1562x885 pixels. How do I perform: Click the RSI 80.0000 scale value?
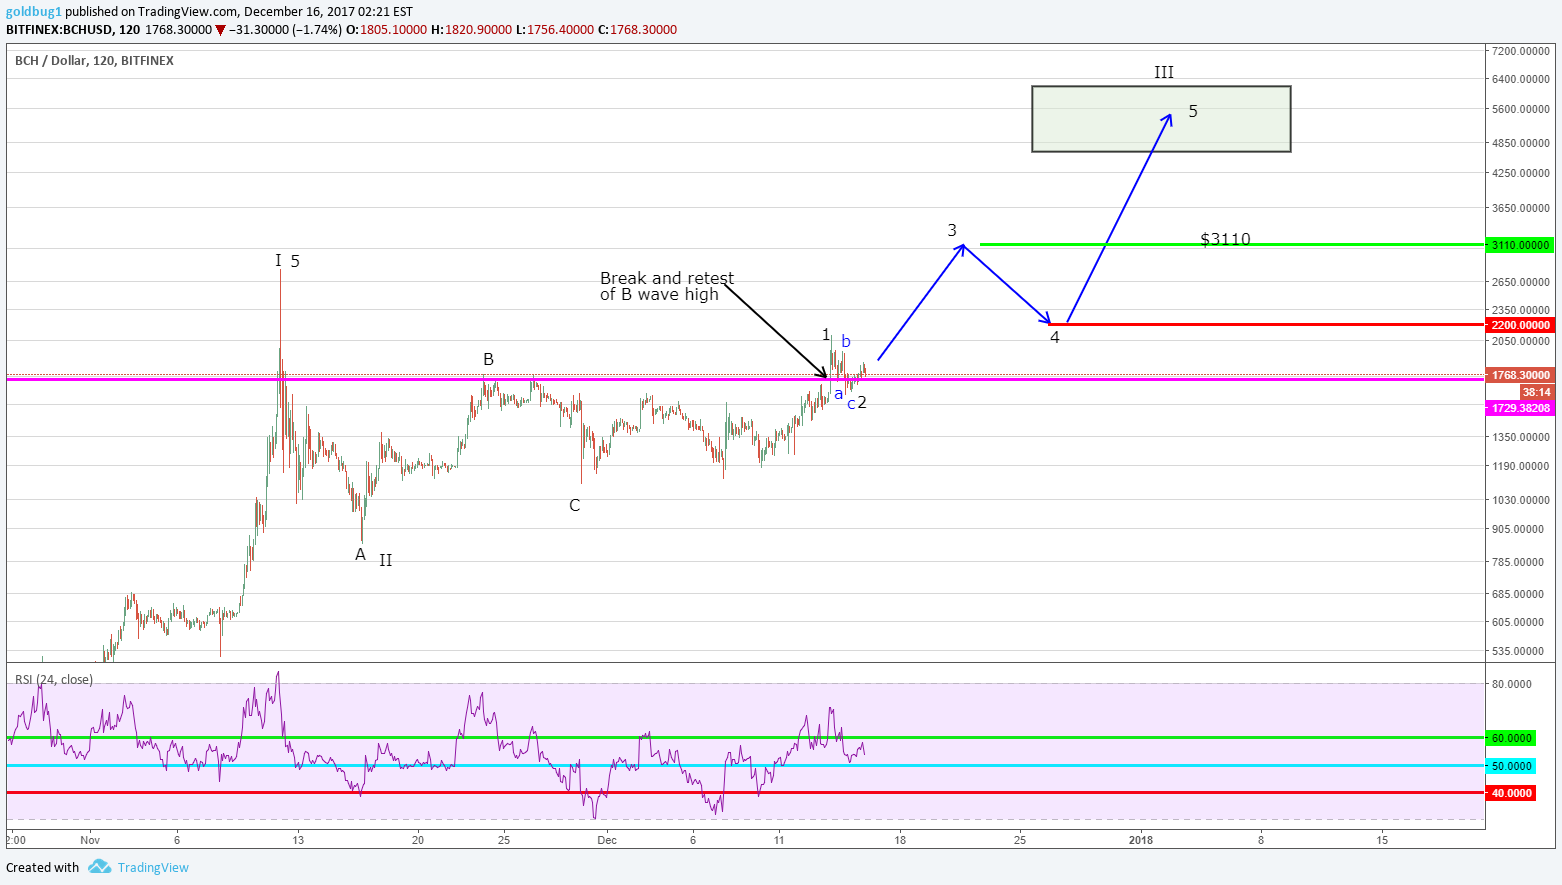pos(1512,684)
